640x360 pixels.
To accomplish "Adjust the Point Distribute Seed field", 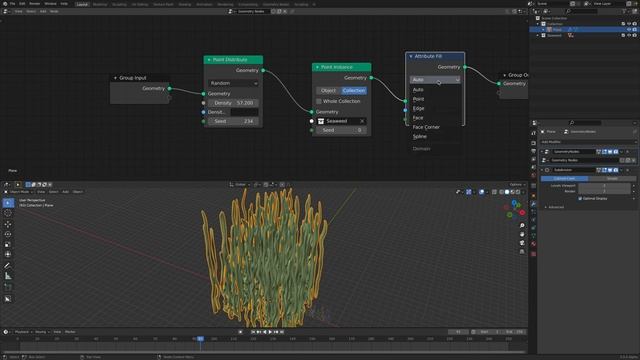I will (233, 122).
